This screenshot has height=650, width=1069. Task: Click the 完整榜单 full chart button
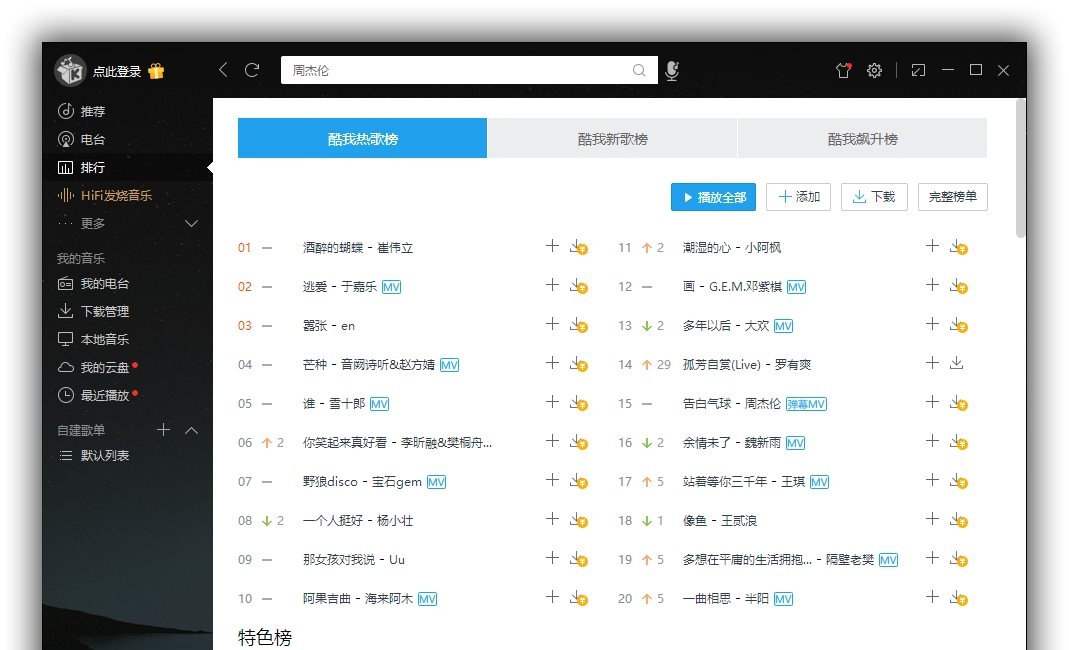click(952, 197)
